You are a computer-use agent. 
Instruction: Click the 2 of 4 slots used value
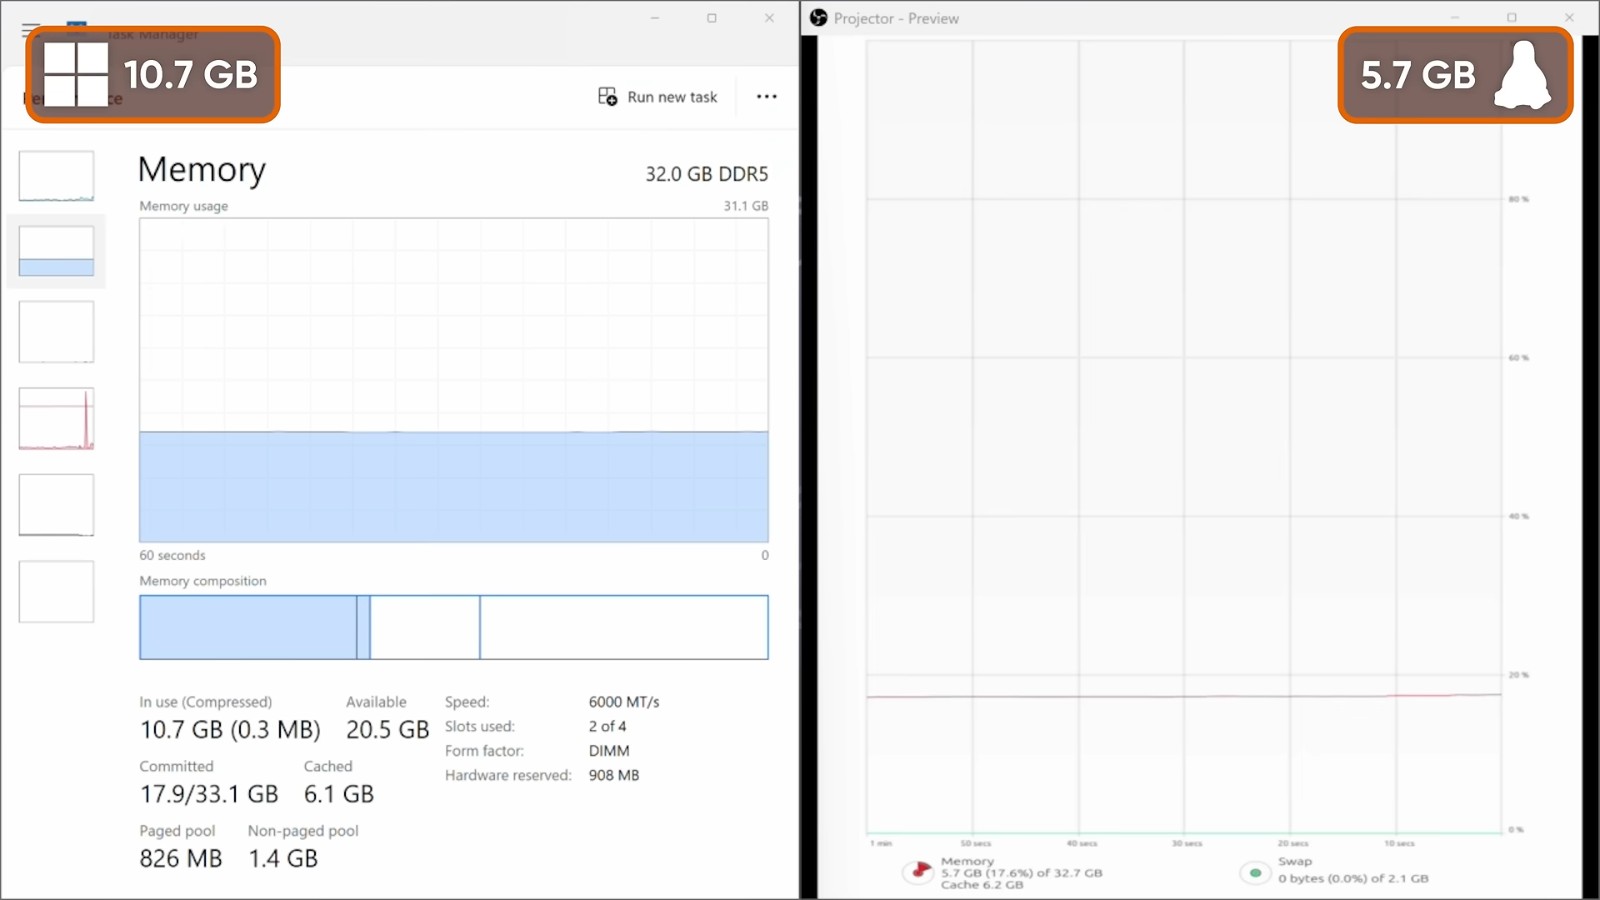(x=607, y=726)
